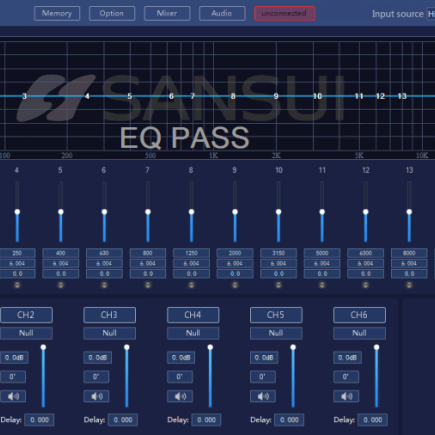Toggle the round bypass dot under band 9
This screenshot has height=435, width=435.
pos(235,285)
